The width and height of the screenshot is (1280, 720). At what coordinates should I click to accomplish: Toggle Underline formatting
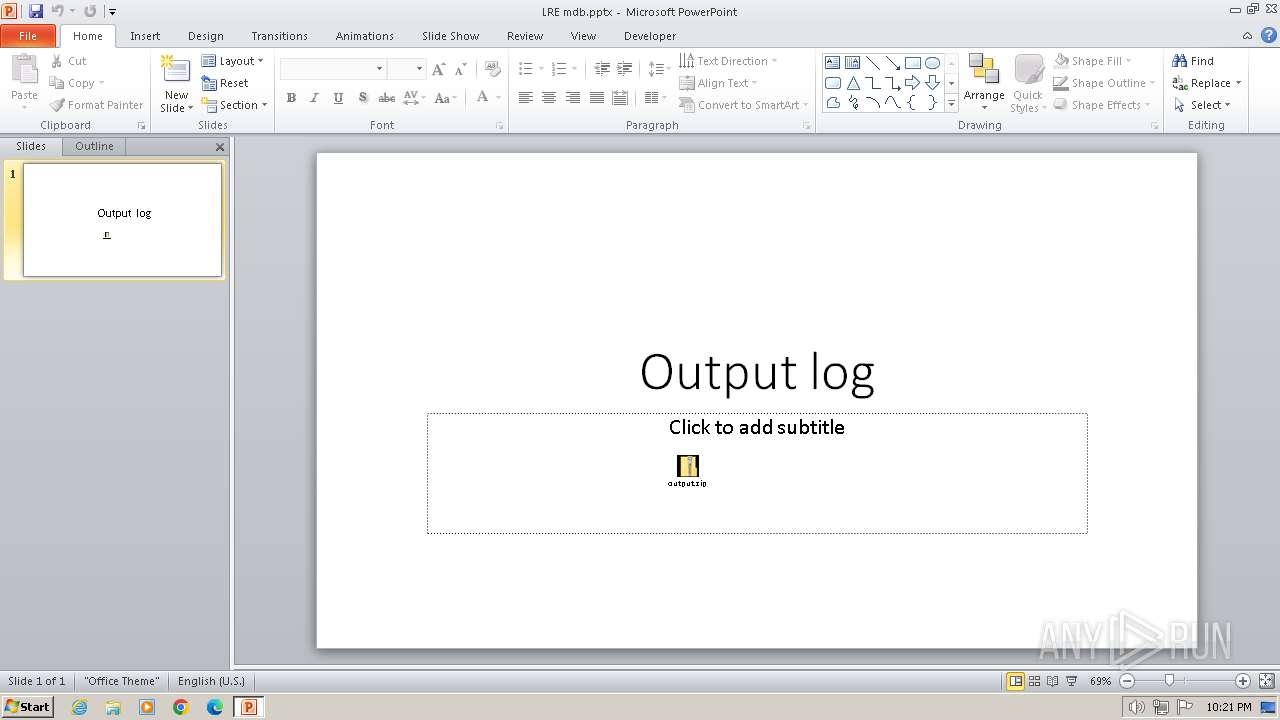pyautogui.click(x=338, y=98)
